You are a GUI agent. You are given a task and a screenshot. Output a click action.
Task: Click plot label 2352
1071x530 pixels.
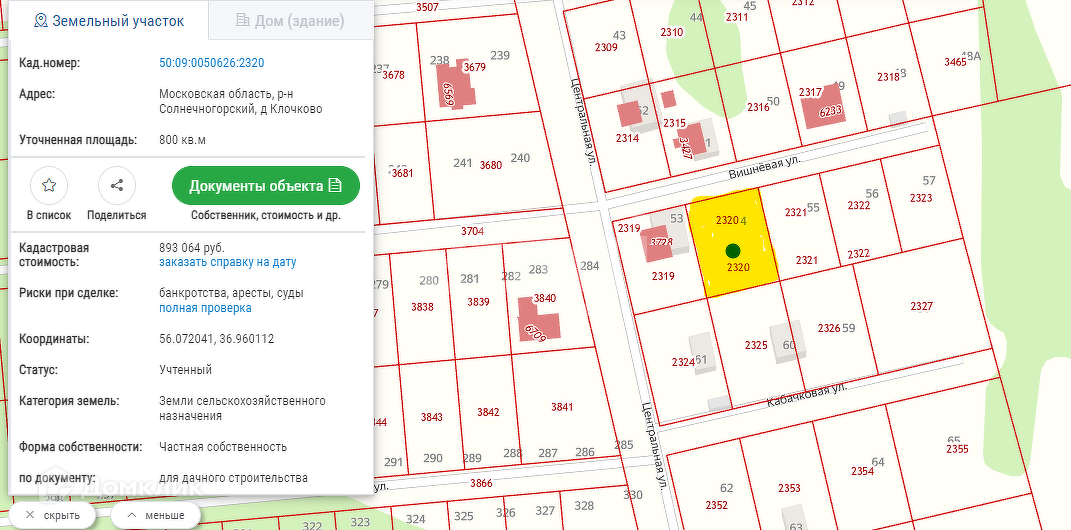(x=717, y=505)
